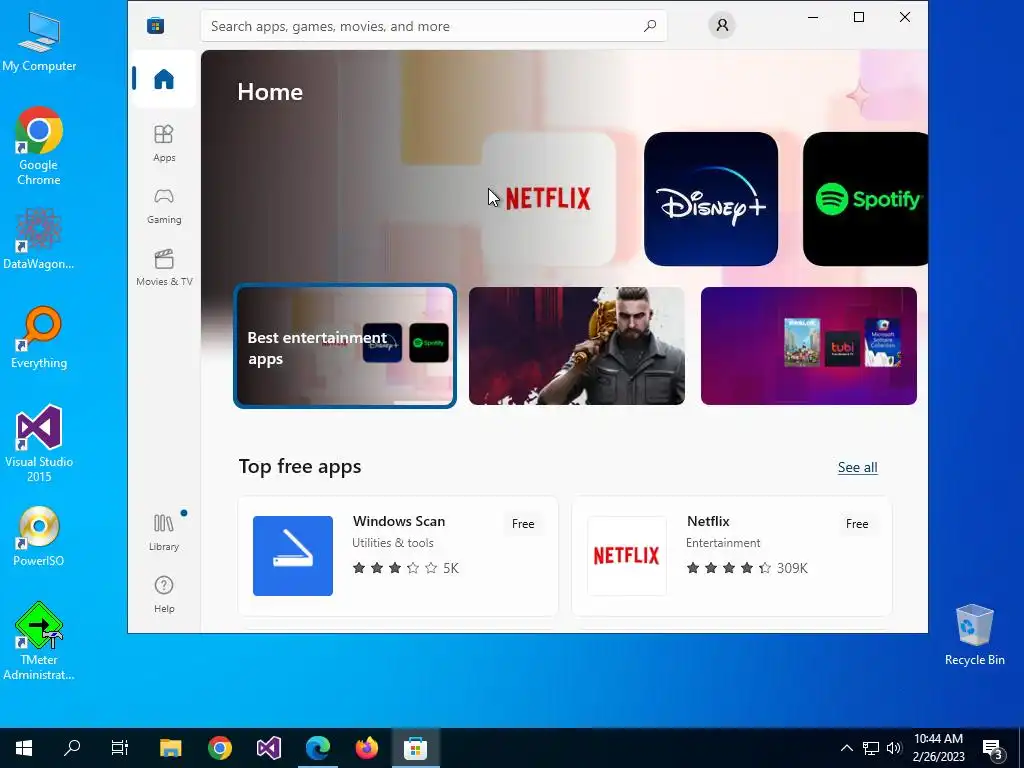Viewport: 1024px width, 768px height.
Task: Open the Roblox and tubi collection banner
Action: (808, 345)
